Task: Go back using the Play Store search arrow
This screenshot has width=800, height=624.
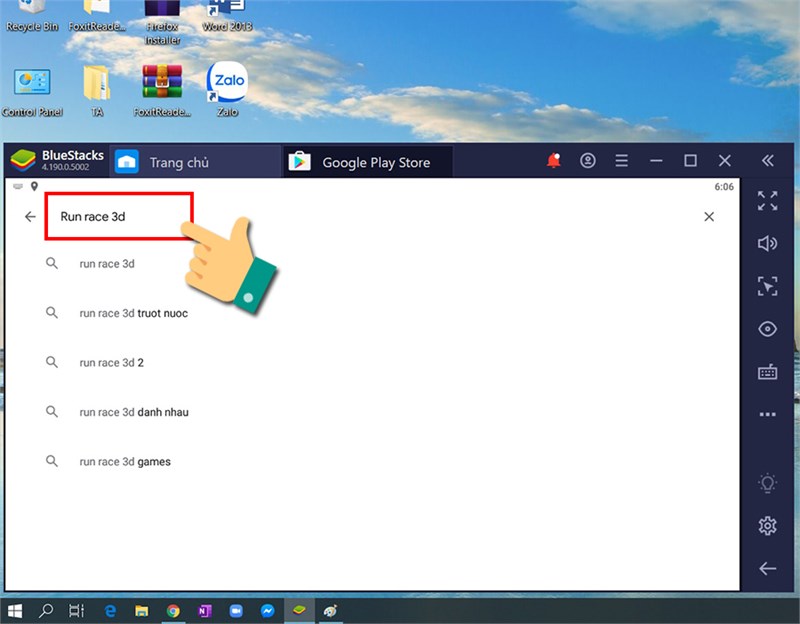Action: [30, 217]
